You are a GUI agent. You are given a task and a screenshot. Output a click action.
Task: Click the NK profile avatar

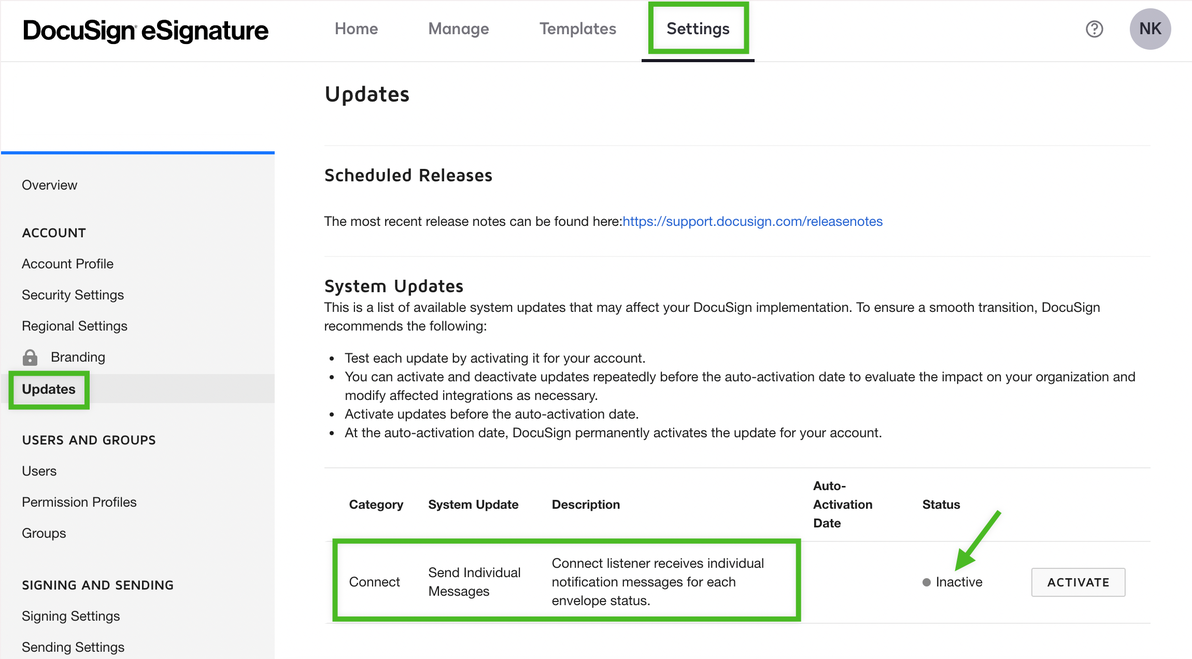1149,29
